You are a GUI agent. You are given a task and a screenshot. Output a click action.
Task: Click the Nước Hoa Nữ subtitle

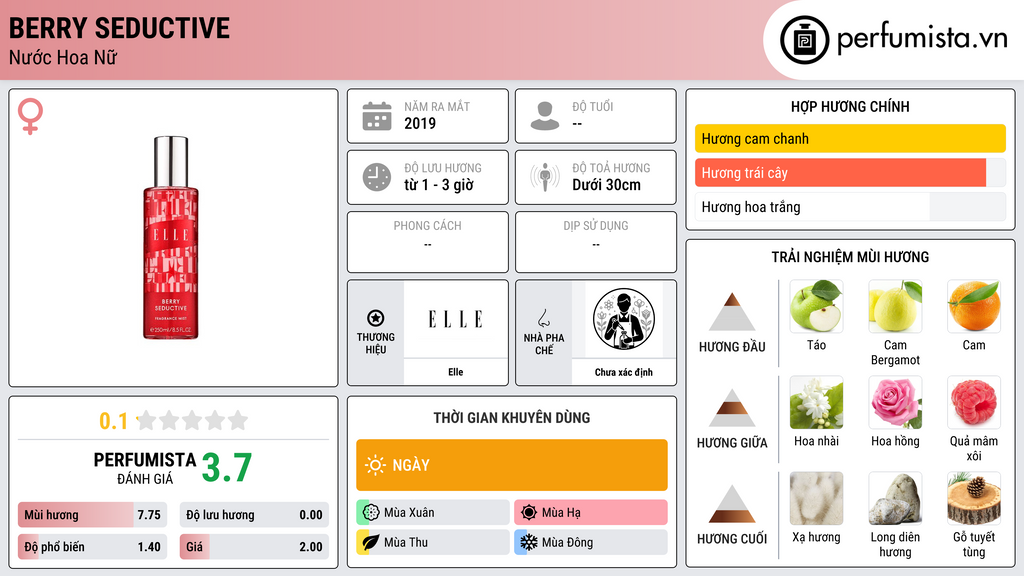click(x=63, y=57)
